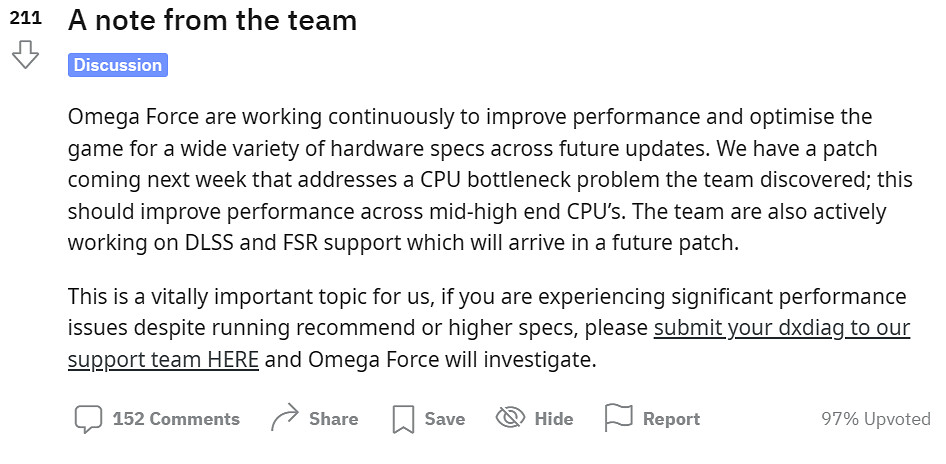946x464 pixels.
Task: Open the 152 Comments text label
Action: [176, 419]
